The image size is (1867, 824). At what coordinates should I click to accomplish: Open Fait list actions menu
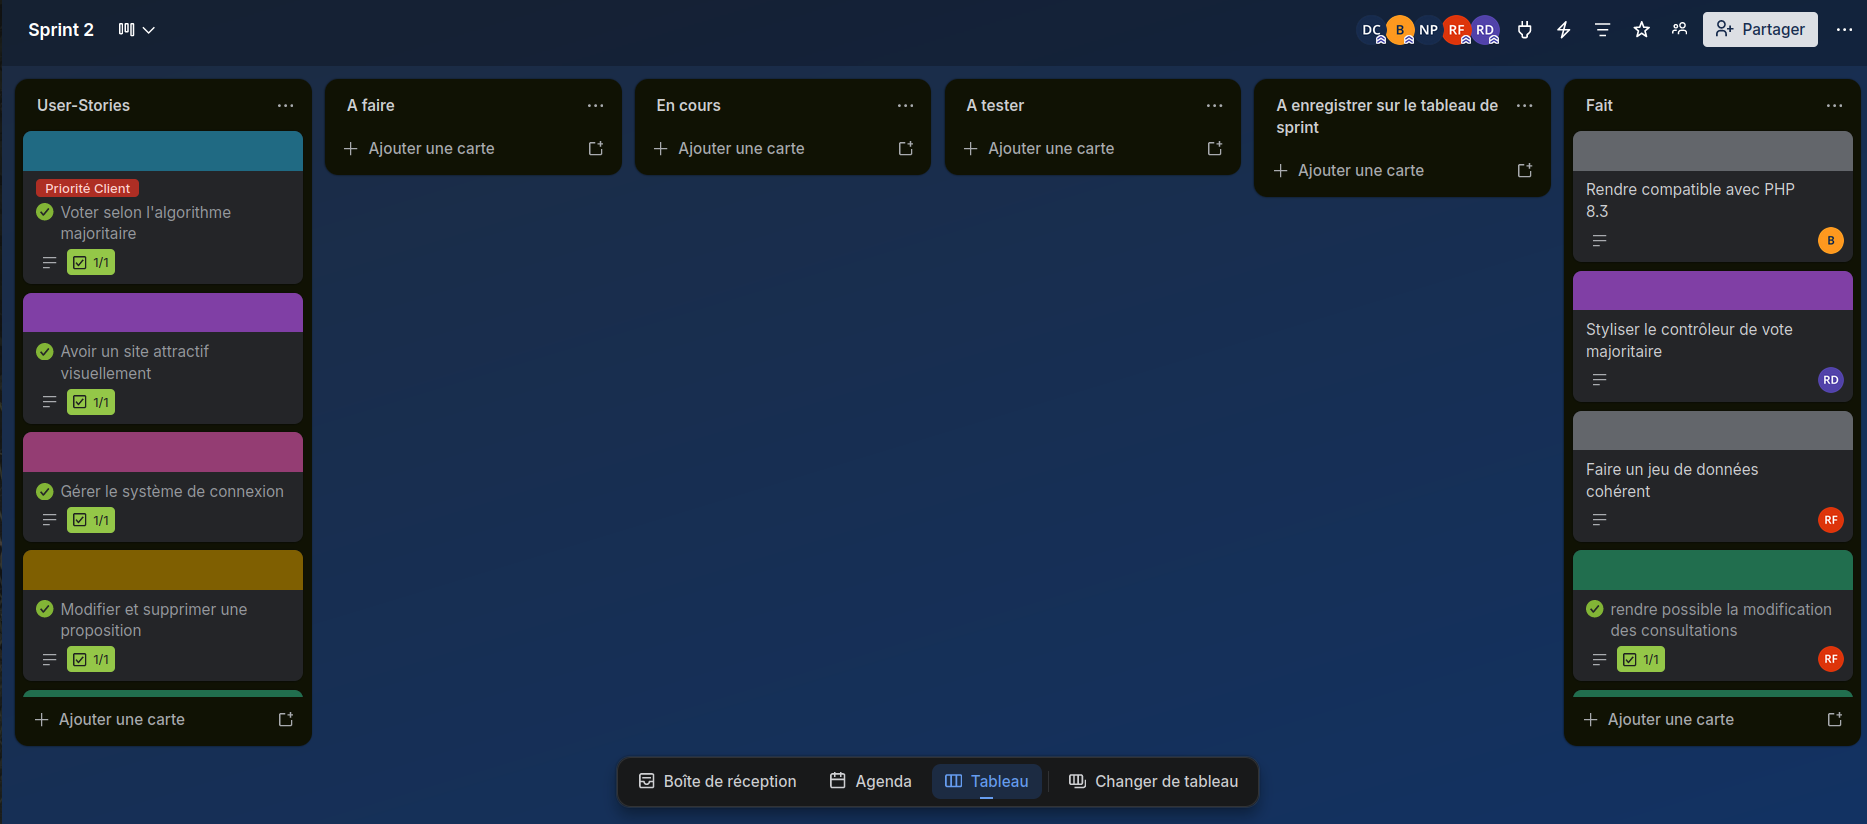coord(1834,105)
